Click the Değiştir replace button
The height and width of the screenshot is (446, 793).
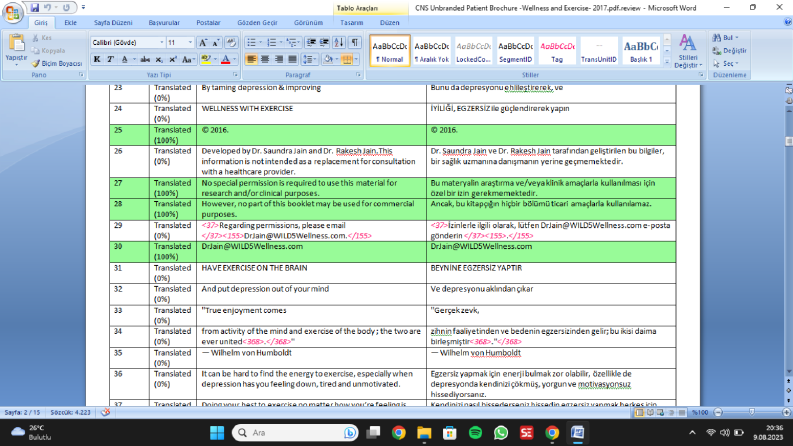[x=729, y=51]
